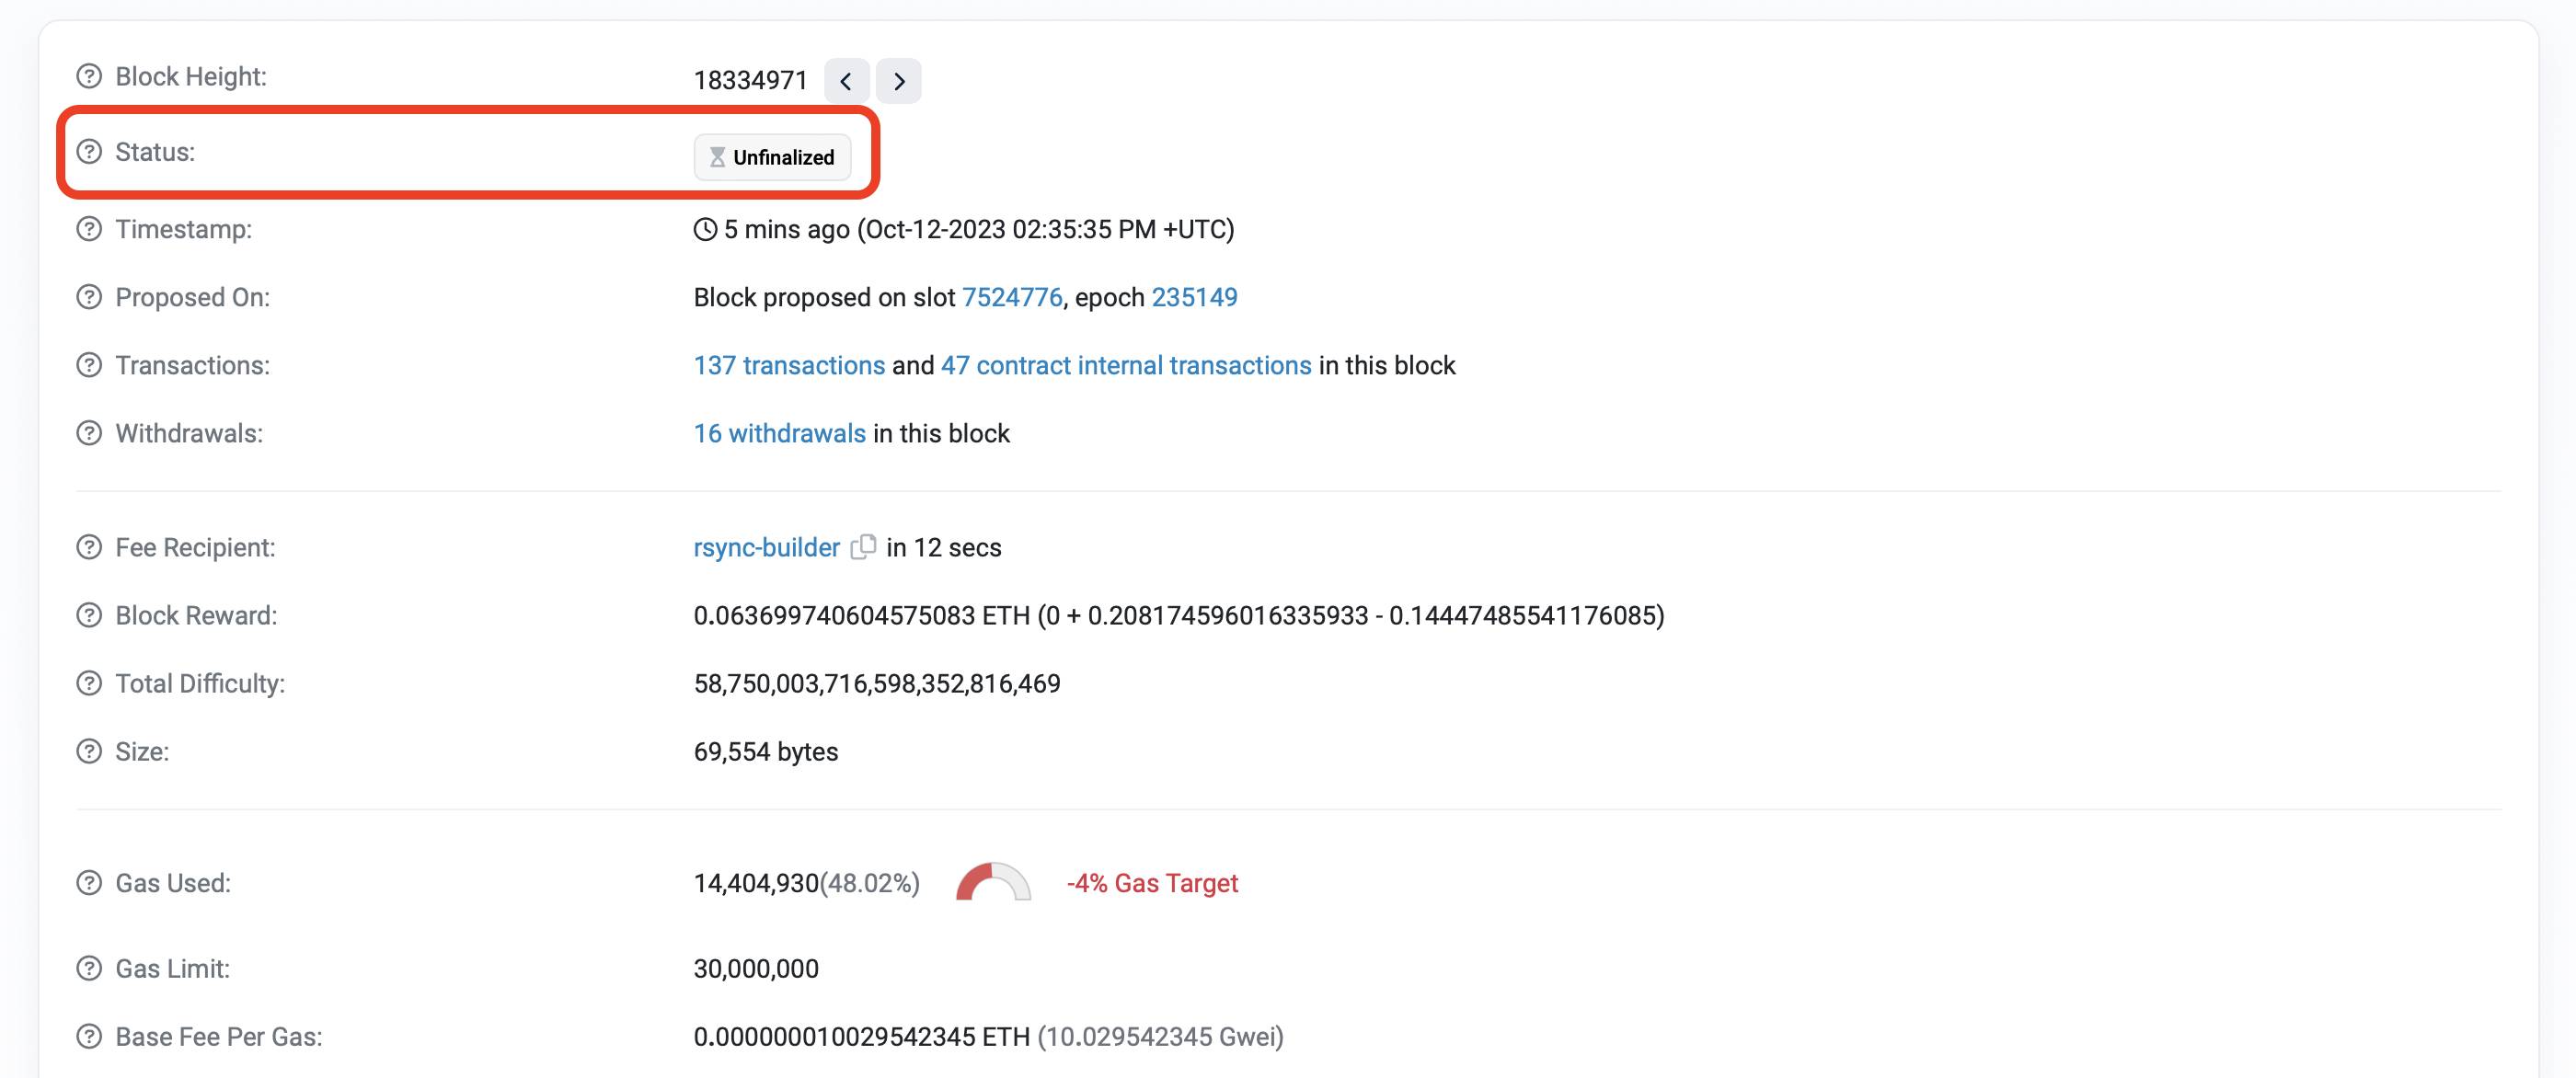2576x1078 pixels.
Task: Click help icon beside Fee Recipient
Action: point(89,547)
